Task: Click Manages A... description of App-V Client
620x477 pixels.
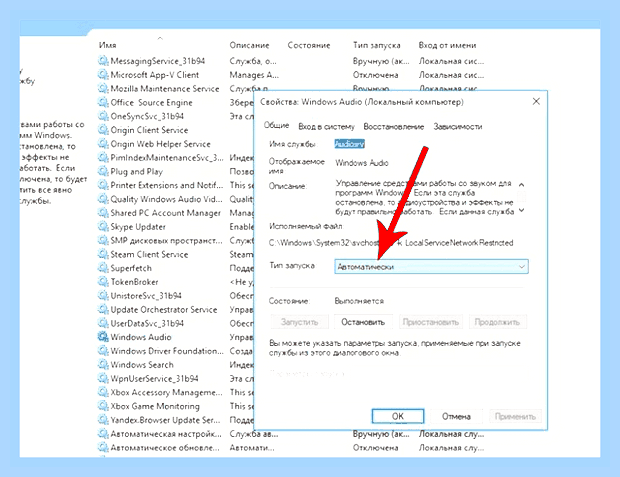Action: 254,75
